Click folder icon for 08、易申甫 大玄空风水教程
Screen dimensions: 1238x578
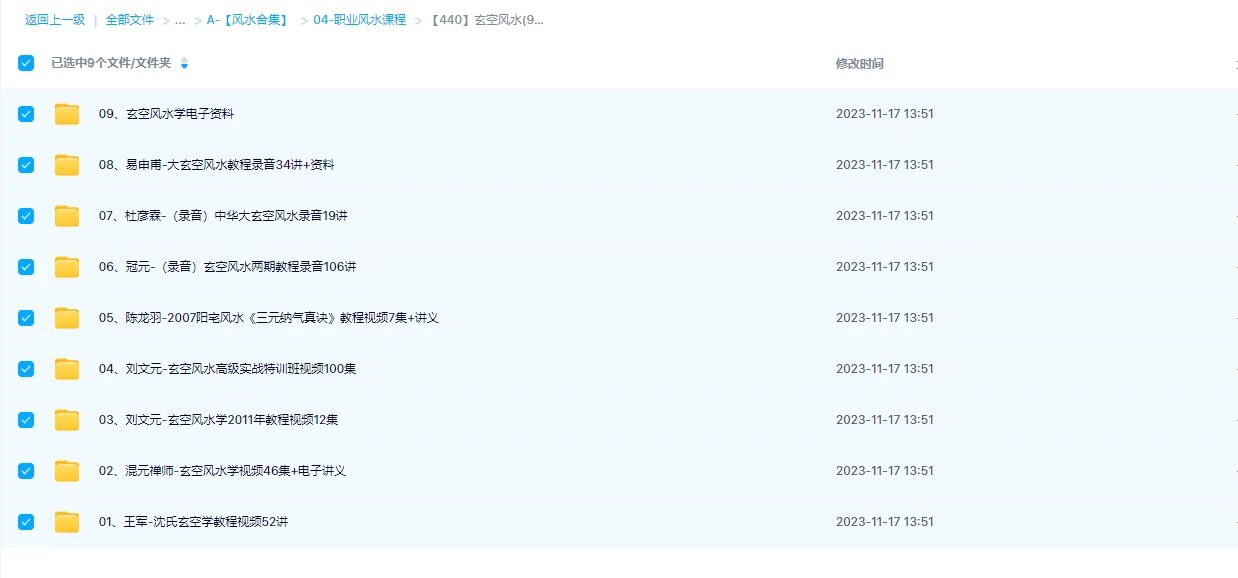click(x=67, y=165)
